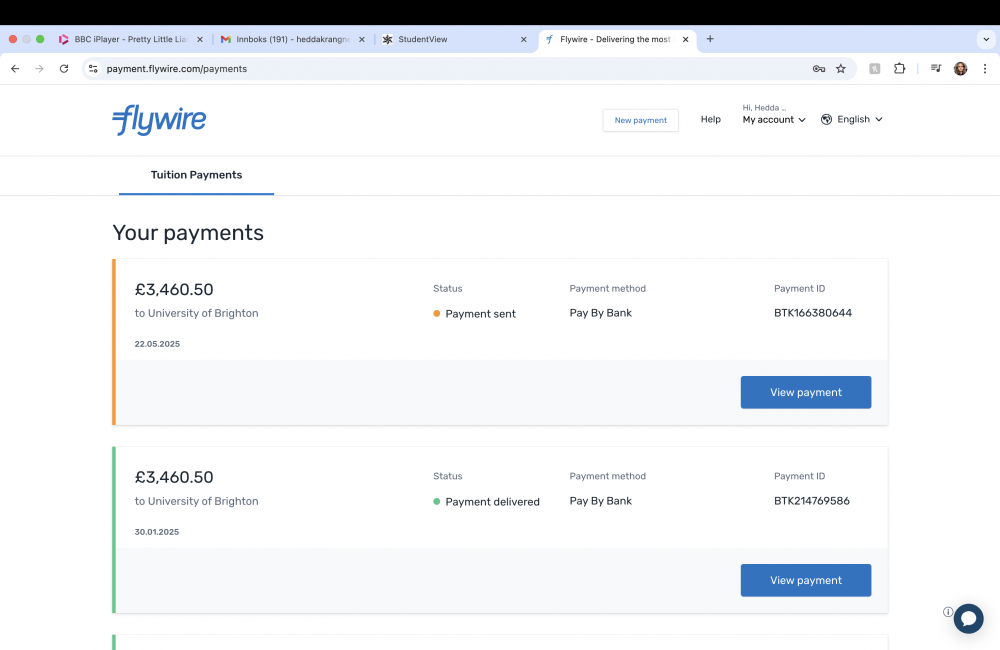This screenshot has width=1000, height=650.
Task: Close the Gmail Innboks tab
Action: click(362, 40)
